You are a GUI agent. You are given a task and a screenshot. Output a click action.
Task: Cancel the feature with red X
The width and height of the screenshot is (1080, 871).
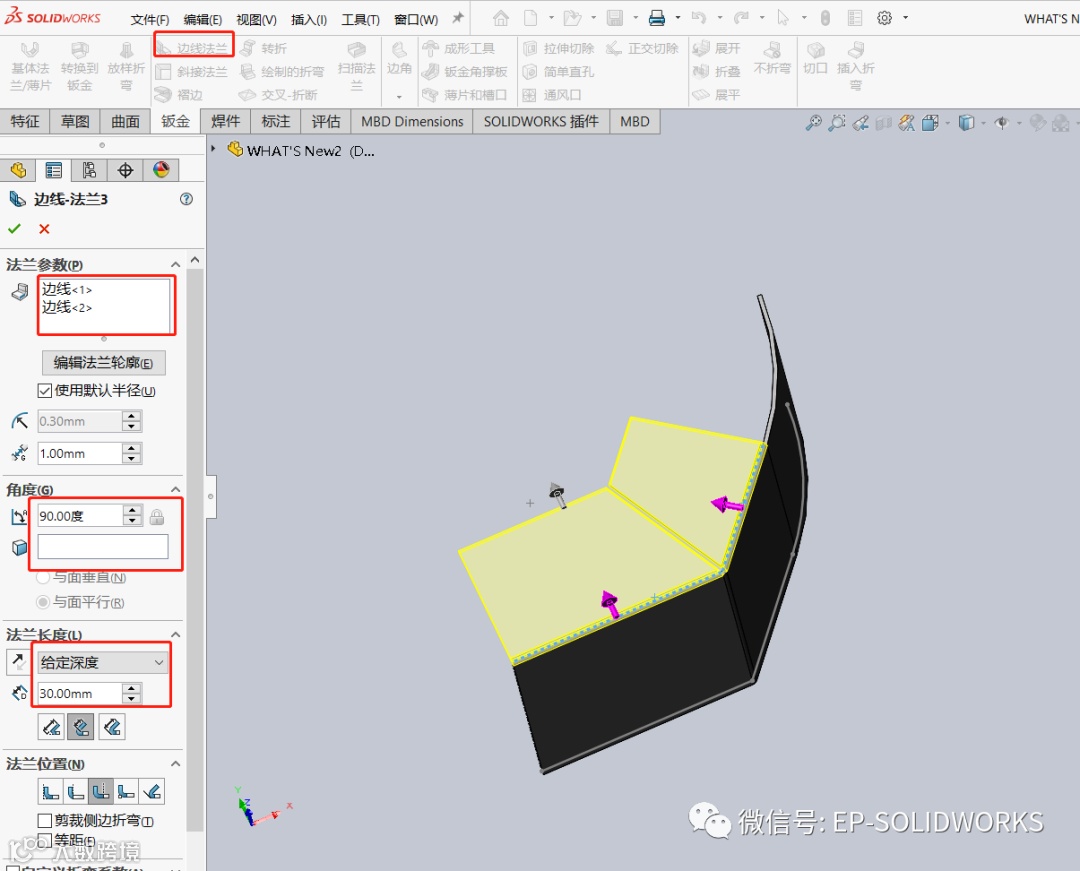(x=44, y=229)
